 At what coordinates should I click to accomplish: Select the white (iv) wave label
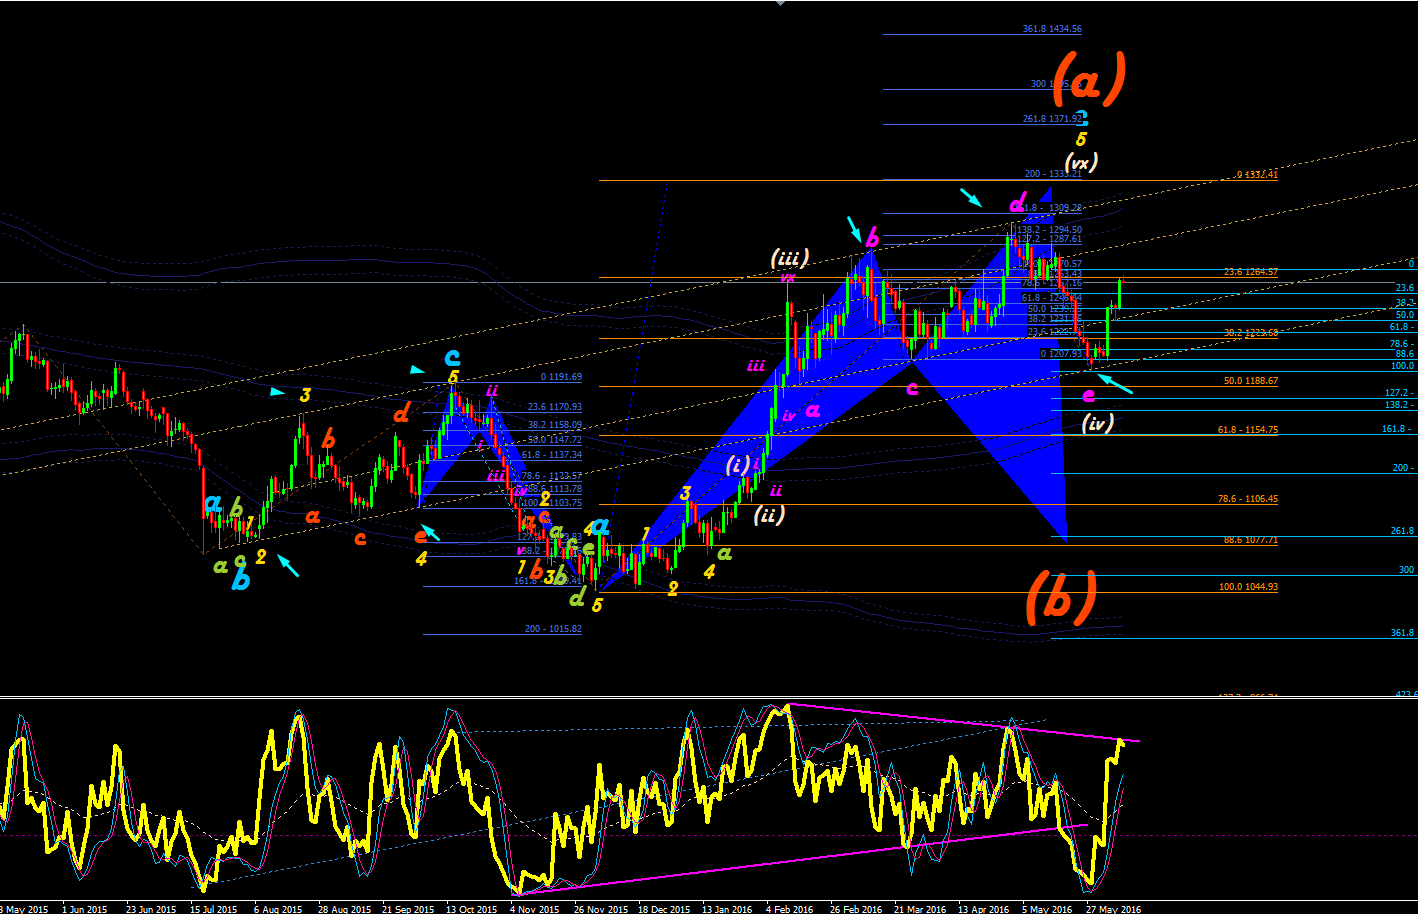point(1097,423)
